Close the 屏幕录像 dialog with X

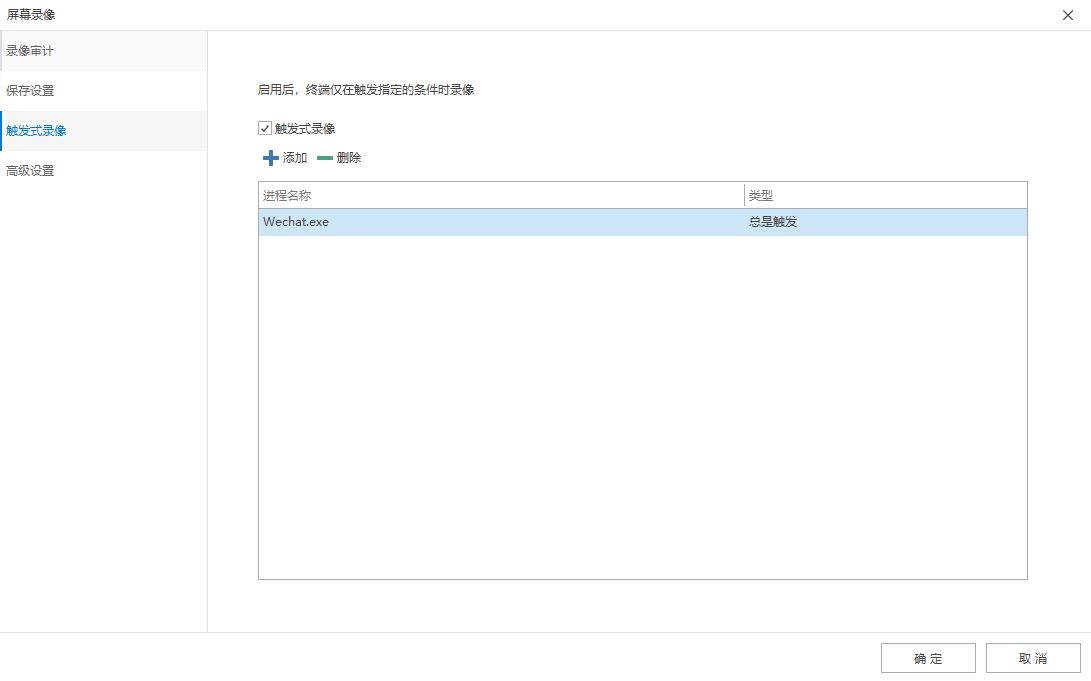[1067, 15]
